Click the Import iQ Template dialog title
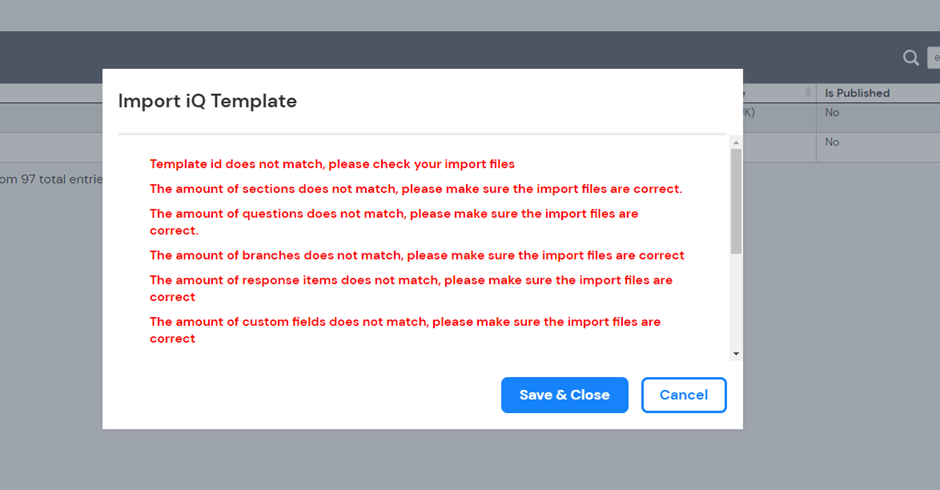 click(x=207, y=101)
